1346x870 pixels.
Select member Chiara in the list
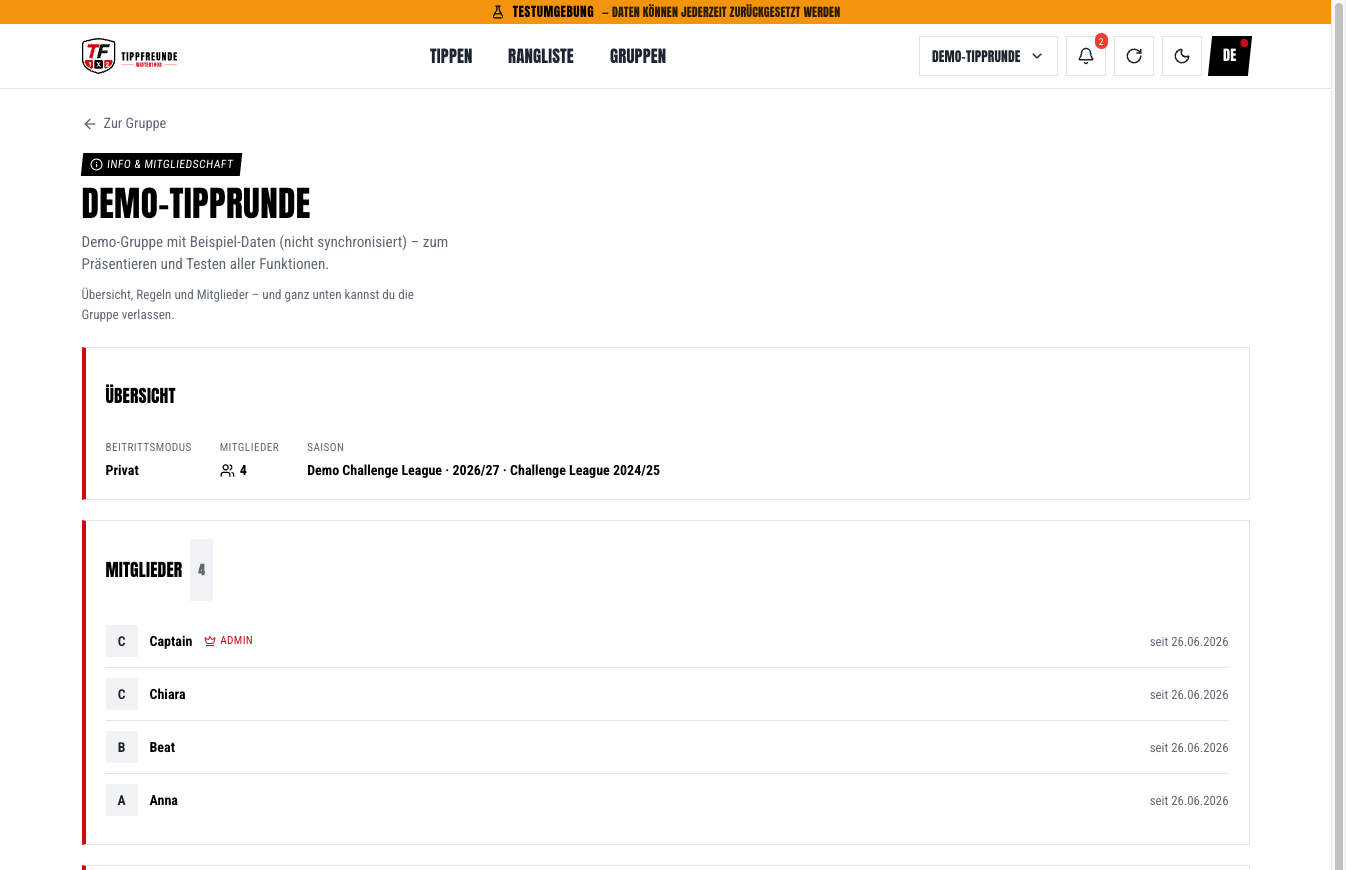click(x=667, y=694)
